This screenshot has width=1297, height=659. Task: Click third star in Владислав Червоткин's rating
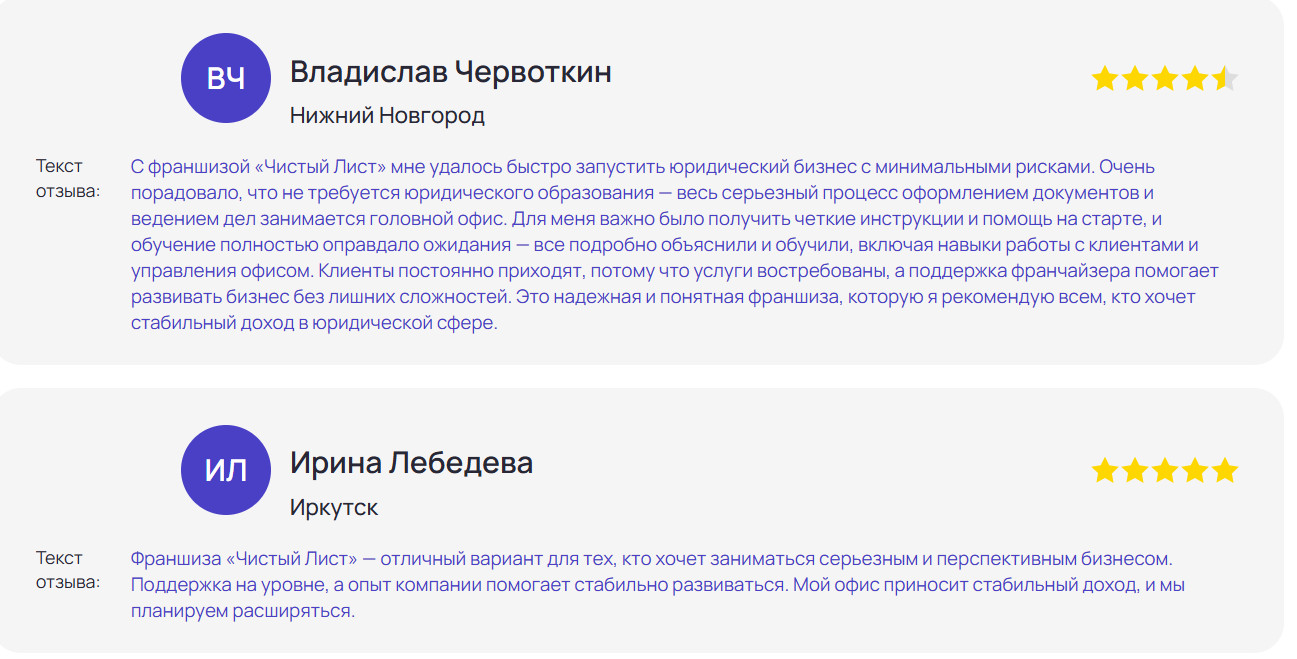[x=1165, y=79]
